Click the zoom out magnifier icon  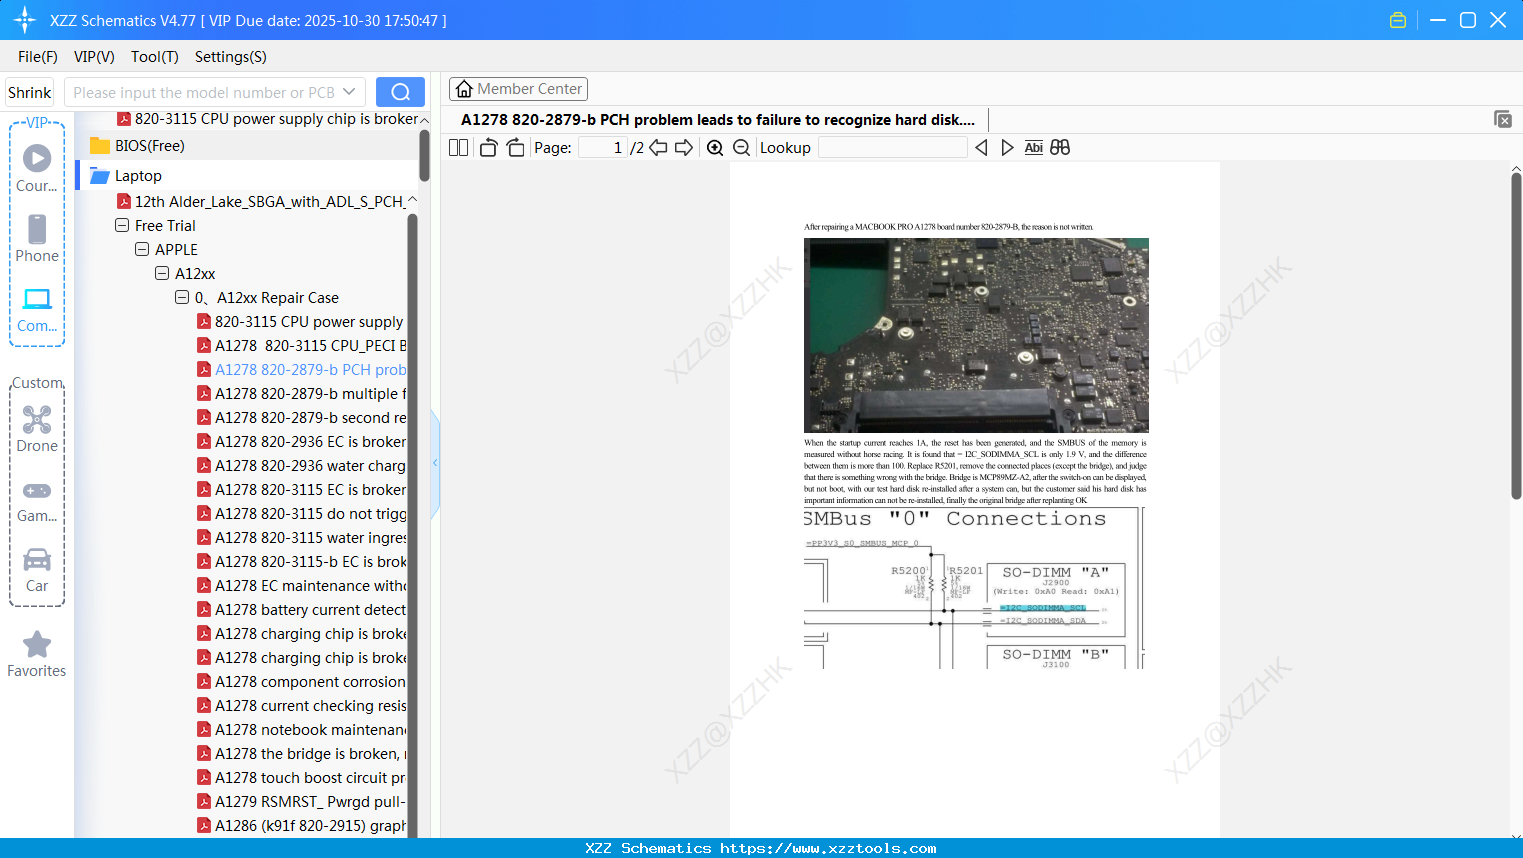[x=741, y=148]
